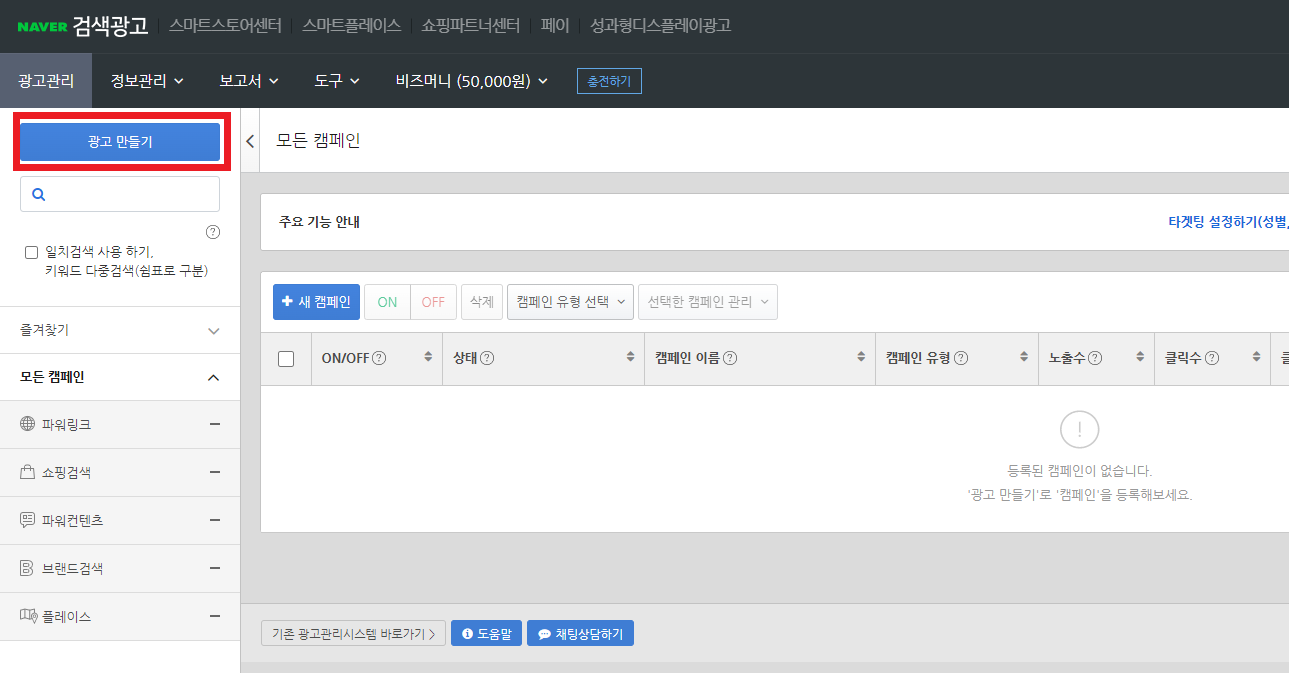Image resolution: width=1289 pixels, height=673 pixels.
Task: Enable the 일치검색 사용 하기 checkbox
Action: tap(31, 252)
